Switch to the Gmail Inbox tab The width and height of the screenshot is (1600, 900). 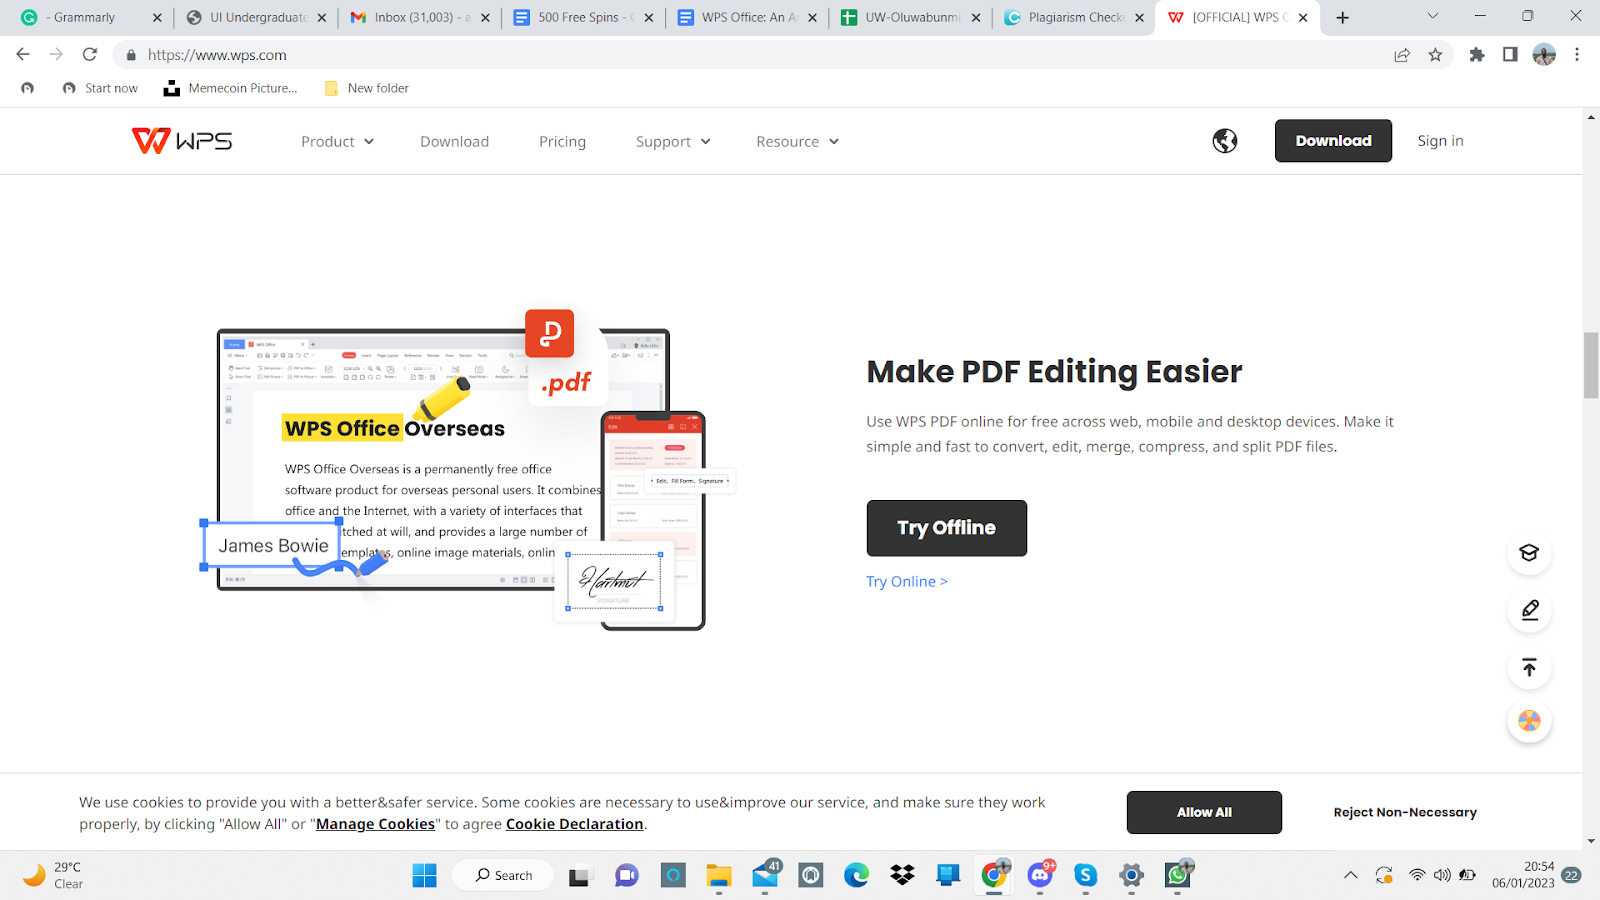pos(419,18)
